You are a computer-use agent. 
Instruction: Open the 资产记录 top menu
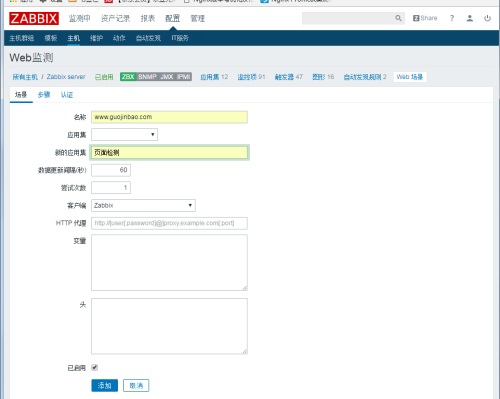tap(115, 18)
